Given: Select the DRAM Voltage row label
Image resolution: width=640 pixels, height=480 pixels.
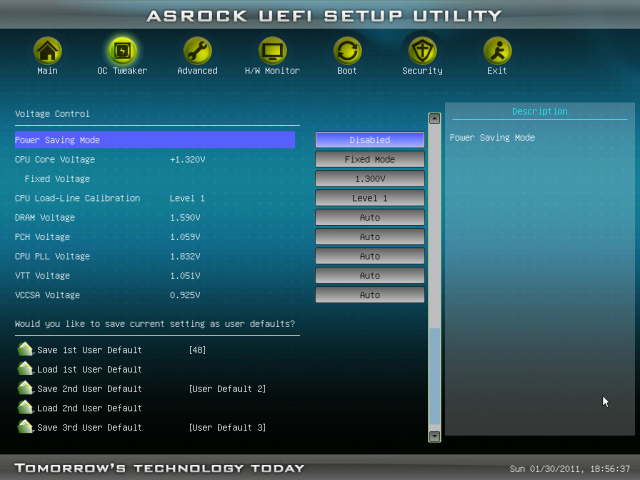Looking at the screenshot, I should click(45, 218).
